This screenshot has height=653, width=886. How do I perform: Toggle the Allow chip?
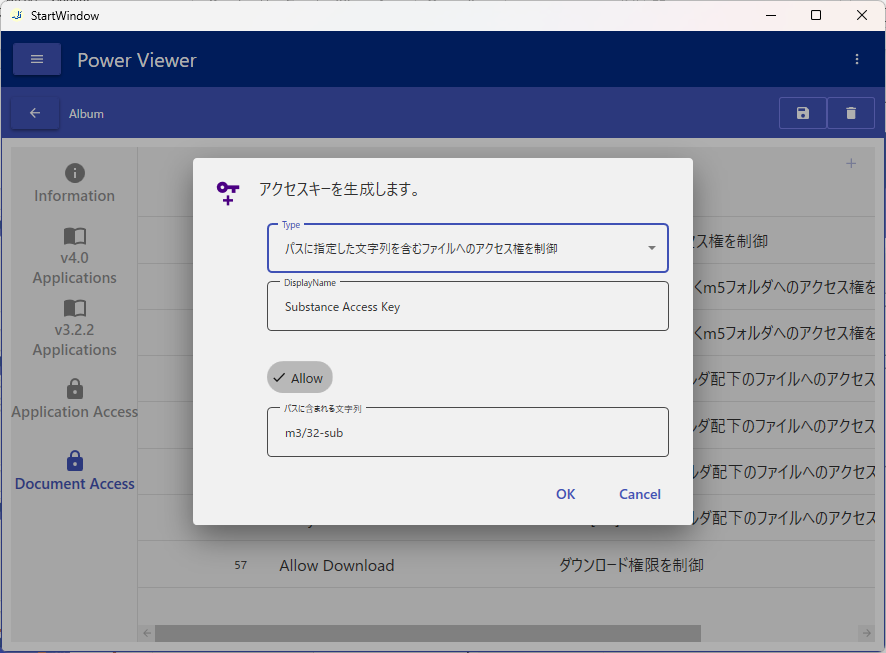click(x=299, y=378)
